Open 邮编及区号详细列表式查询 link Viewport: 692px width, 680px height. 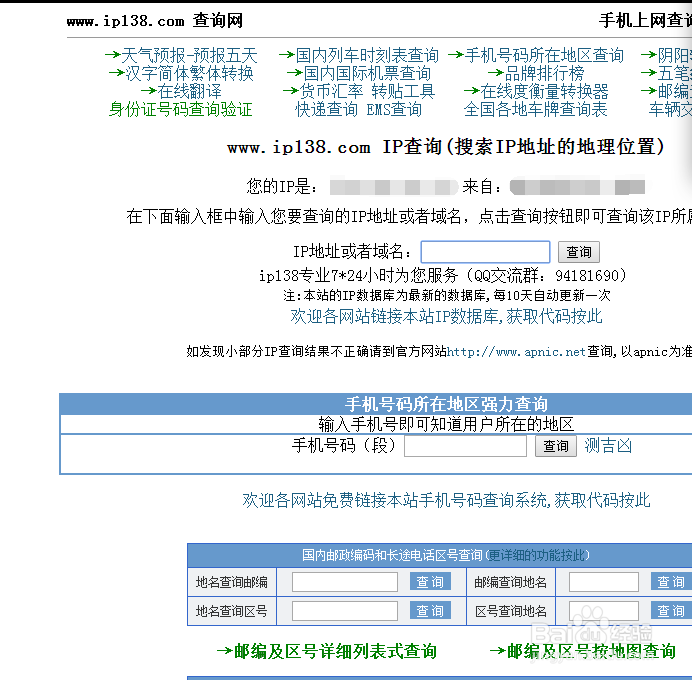pos(335,651)
